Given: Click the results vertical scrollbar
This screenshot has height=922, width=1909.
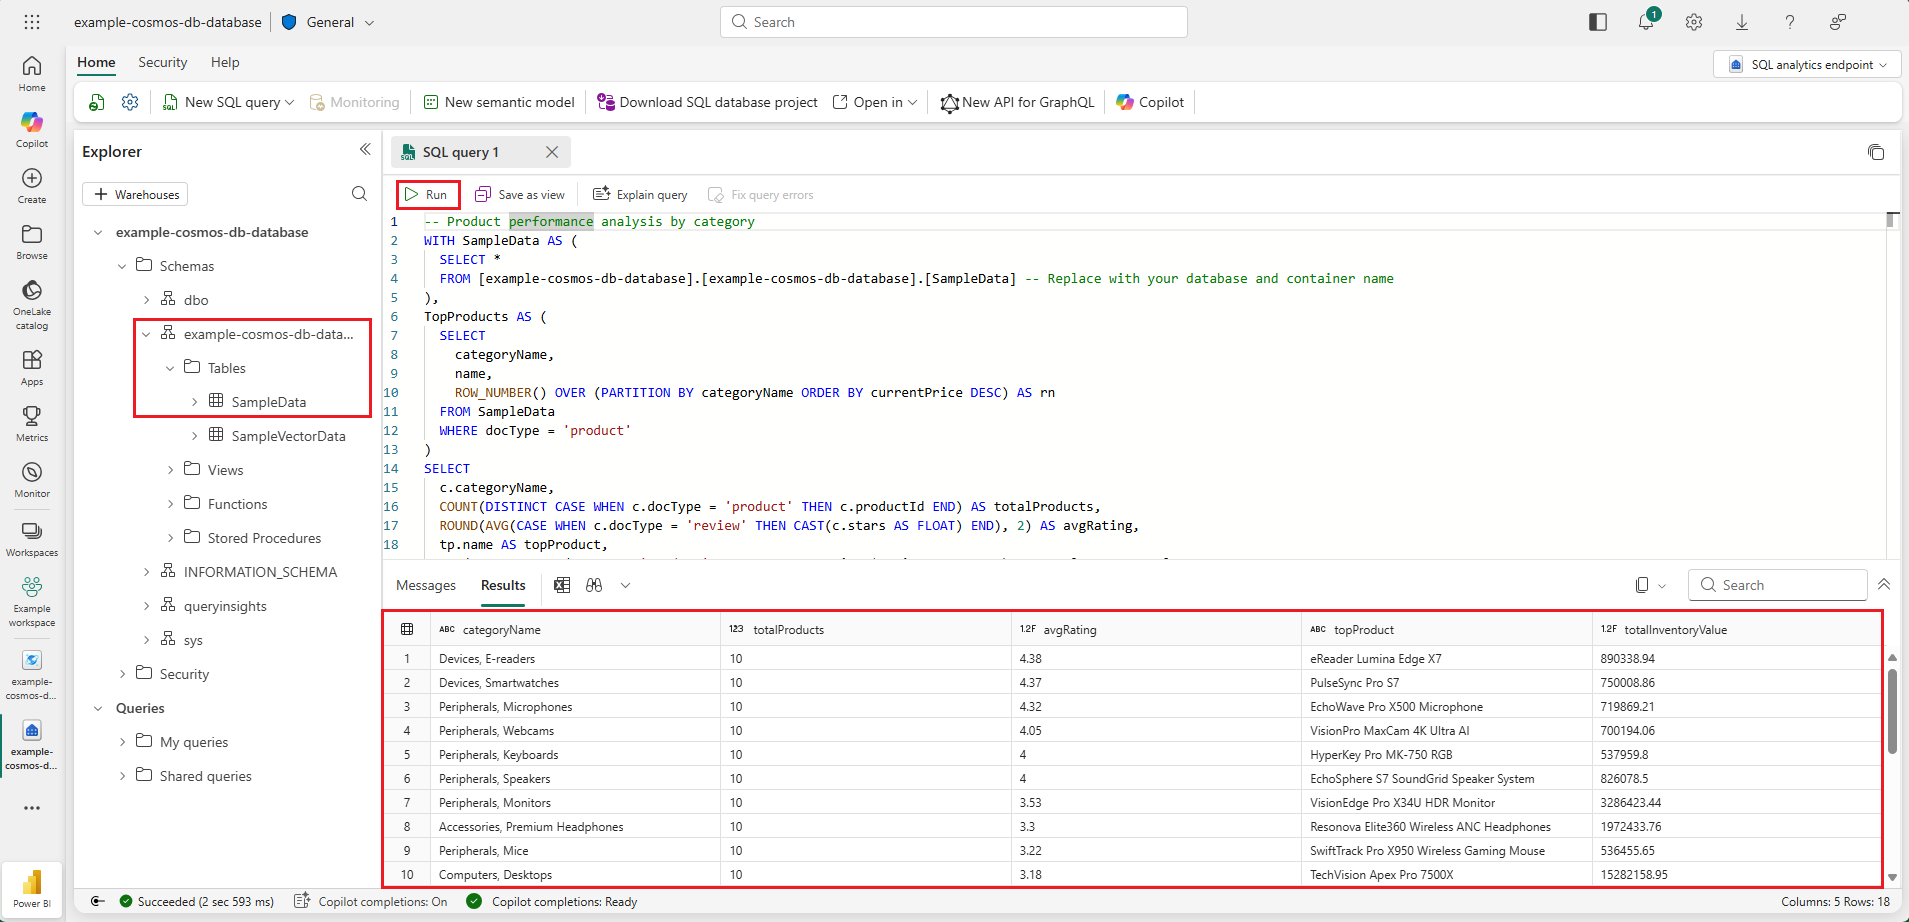Looking at the screenshot, I should (x=1892, y=711).
